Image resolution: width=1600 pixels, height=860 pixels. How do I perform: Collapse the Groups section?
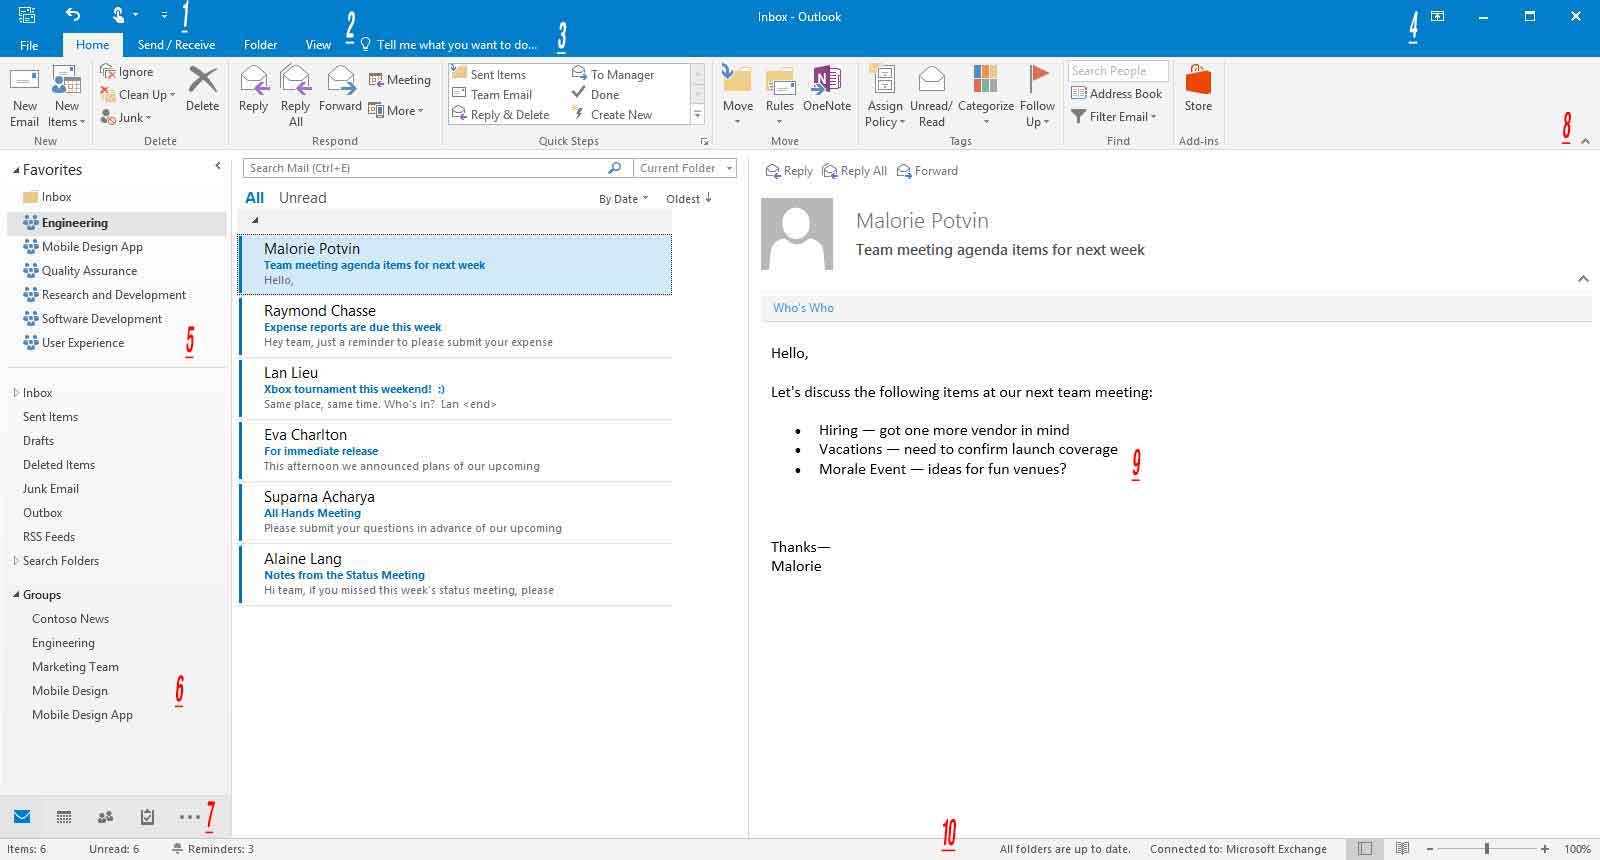(x=16, y=595)
